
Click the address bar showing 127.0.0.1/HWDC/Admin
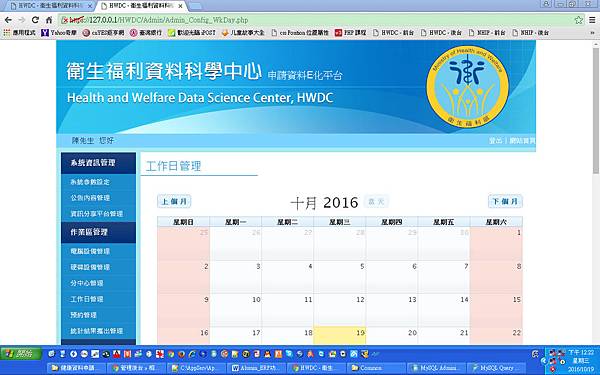(x=318, y=20)
